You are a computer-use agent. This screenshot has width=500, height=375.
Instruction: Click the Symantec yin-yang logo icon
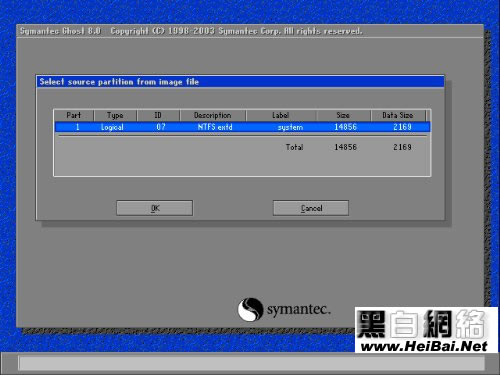tap(250, 309)
